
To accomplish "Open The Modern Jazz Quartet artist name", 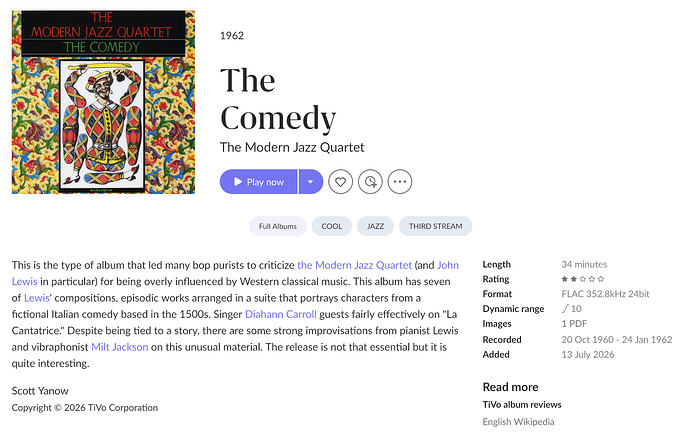I will click(292, 147).
